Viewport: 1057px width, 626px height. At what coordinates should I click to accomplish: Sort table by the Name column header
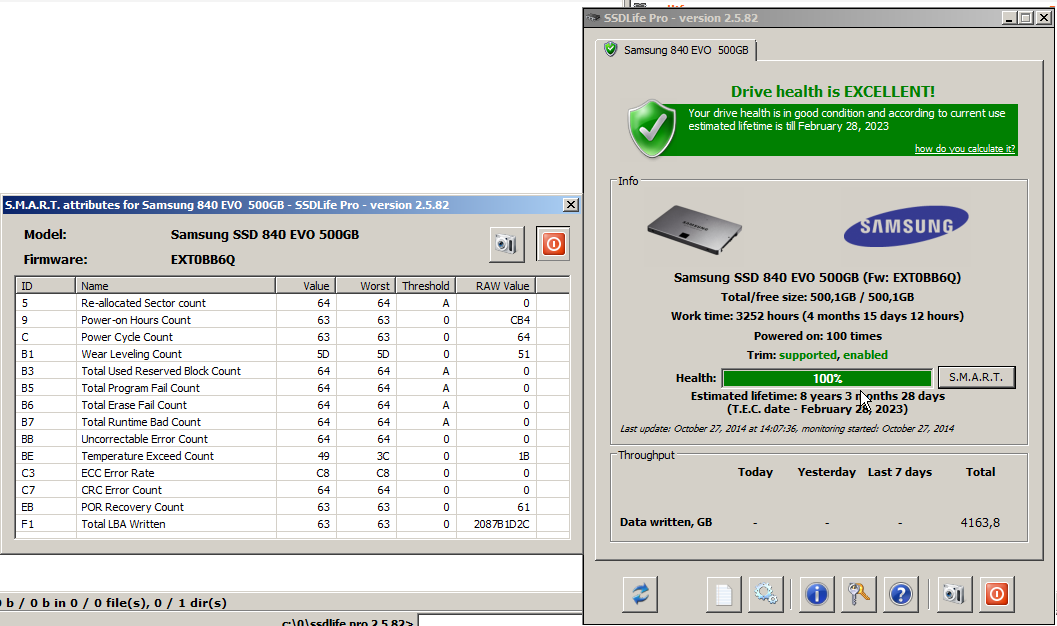tap(175, 286)
